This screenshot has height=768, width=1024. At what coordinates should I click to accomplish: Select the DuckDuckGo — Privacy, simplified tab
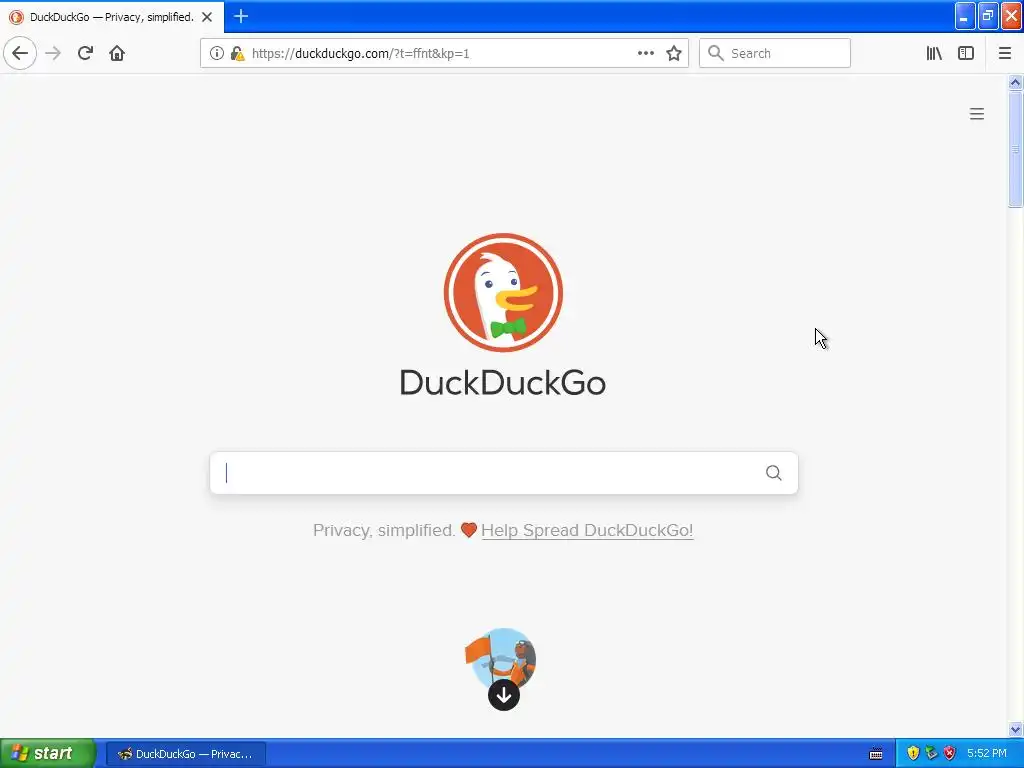pyautogui.click(x=112, y=17)
